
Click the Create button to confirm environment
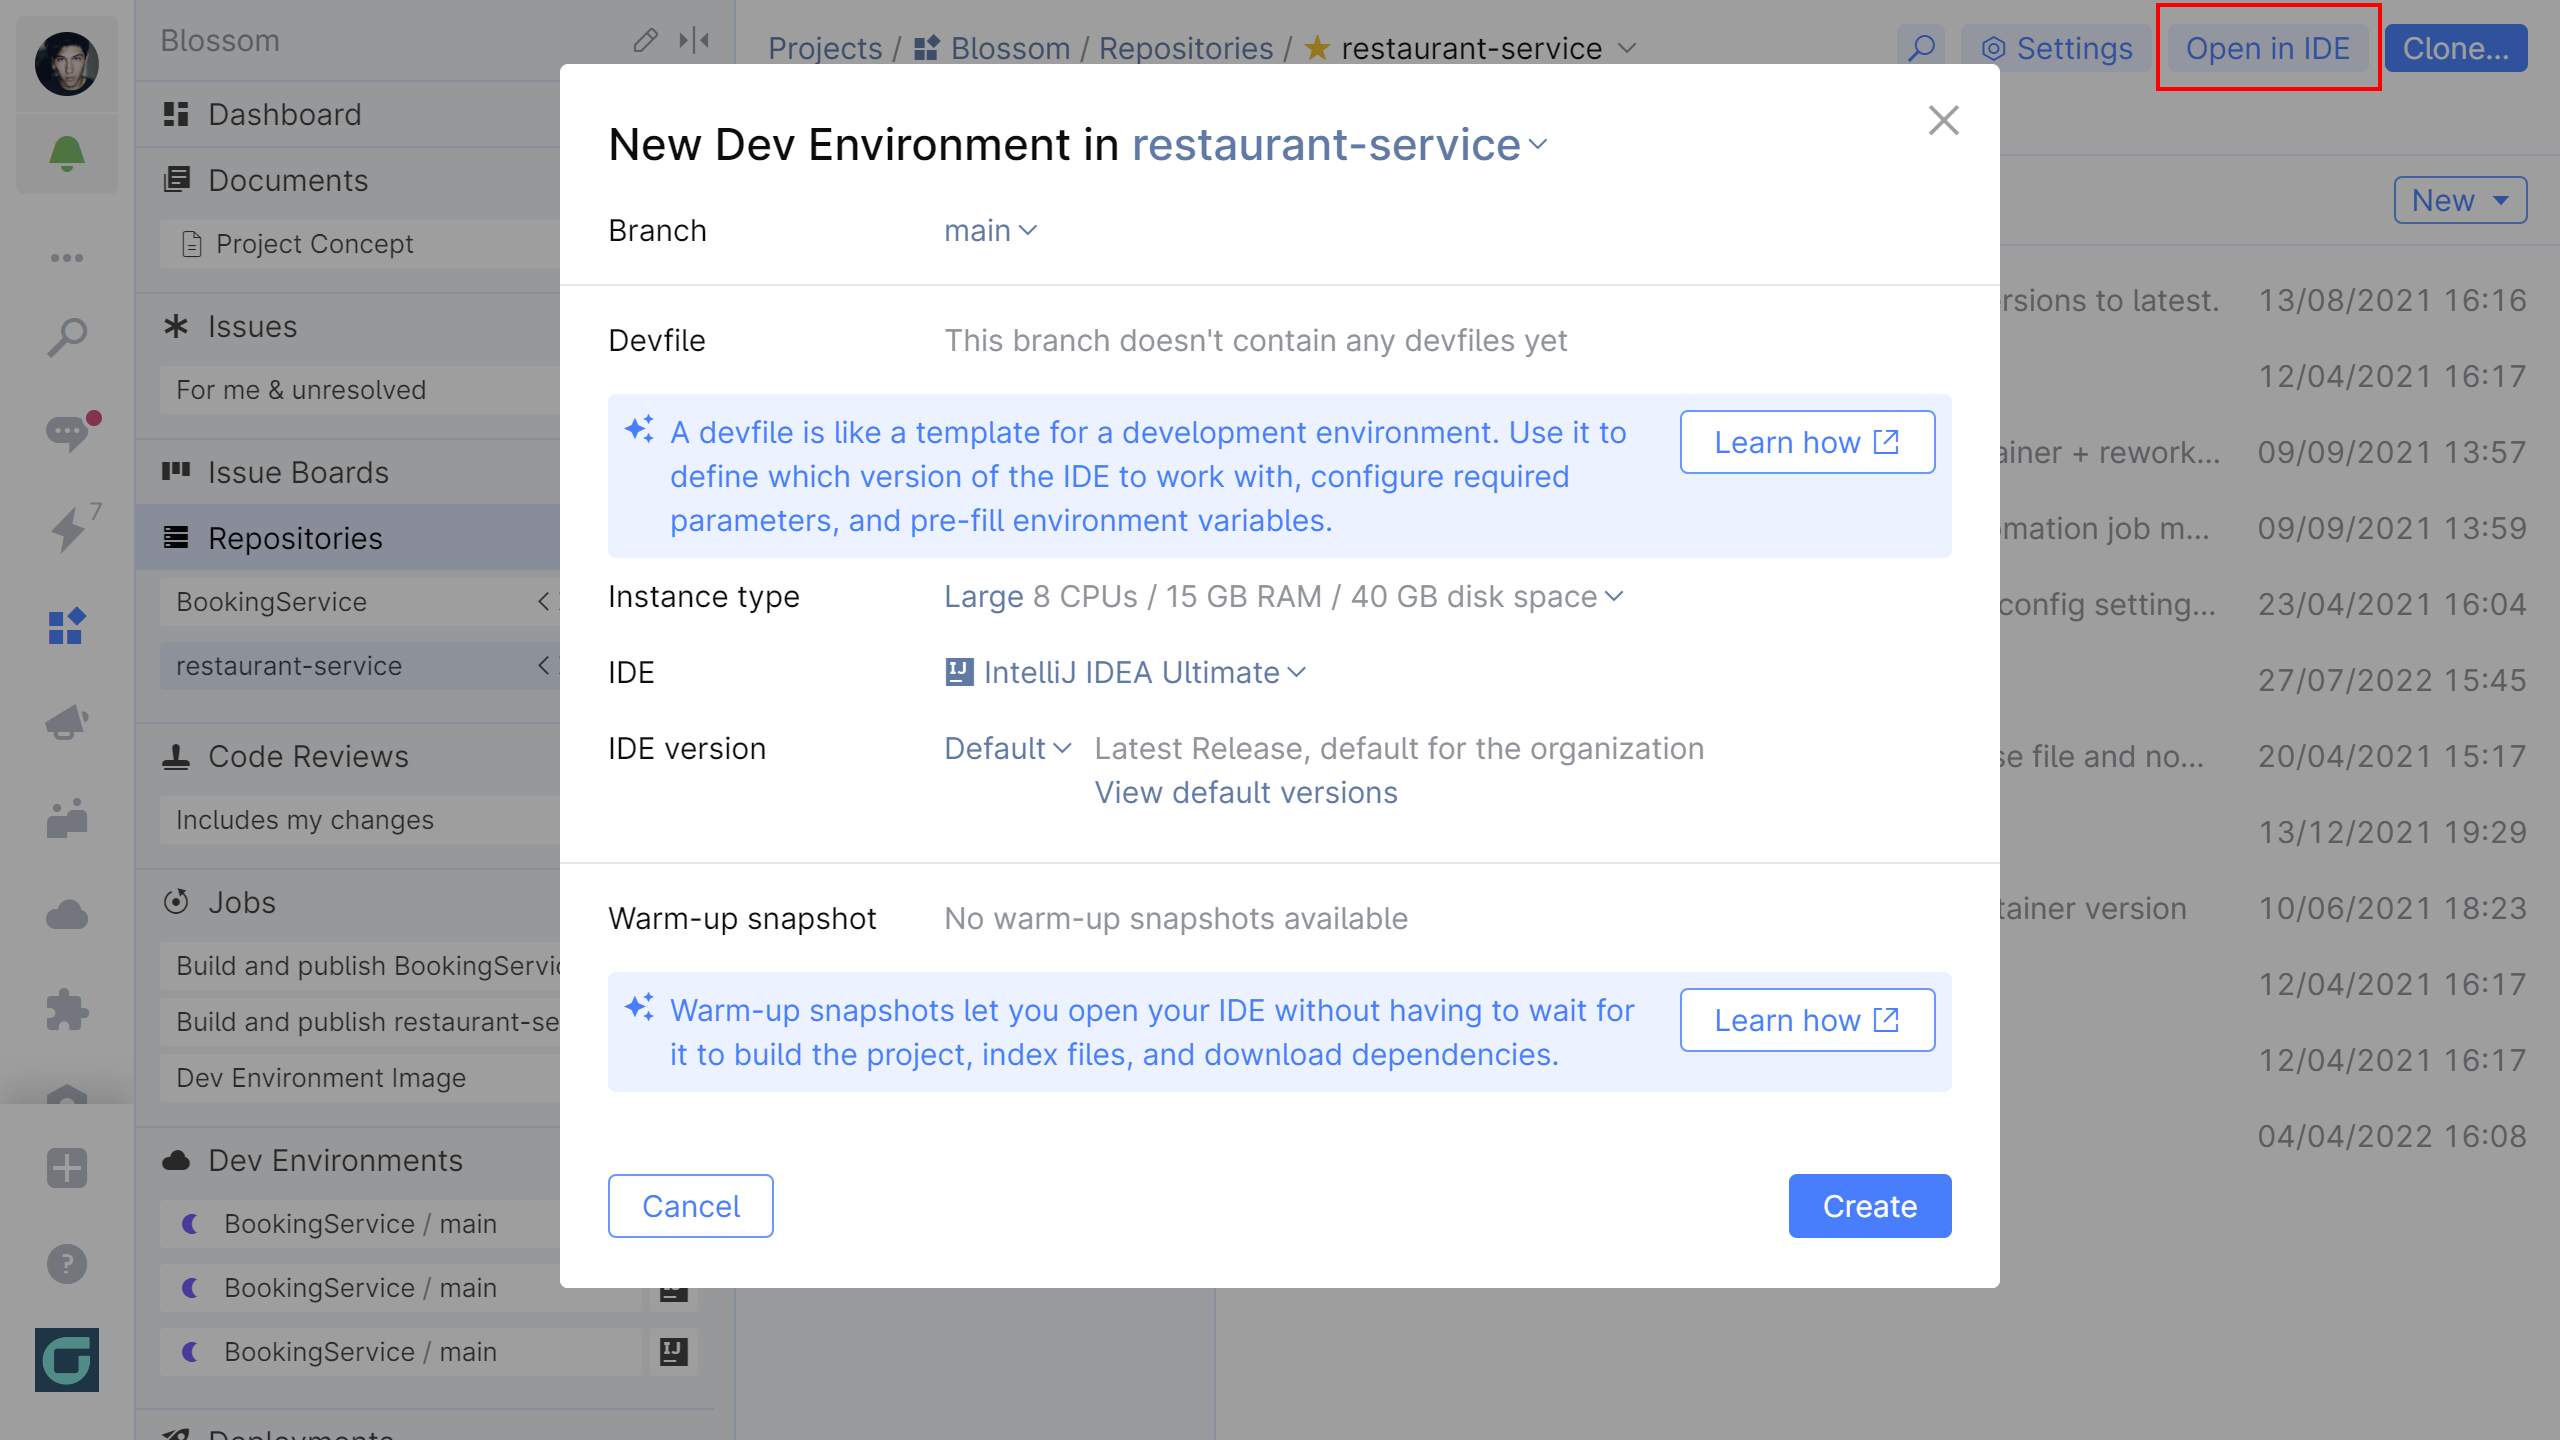pos(1869,1206)
